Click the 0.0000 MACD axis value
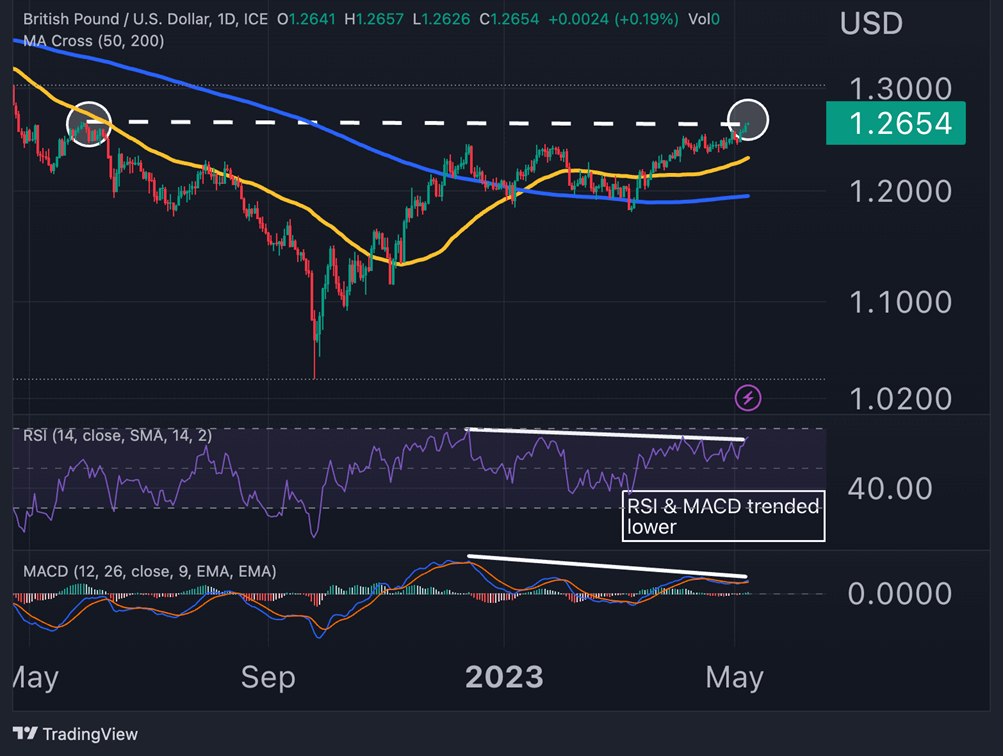 899,594
